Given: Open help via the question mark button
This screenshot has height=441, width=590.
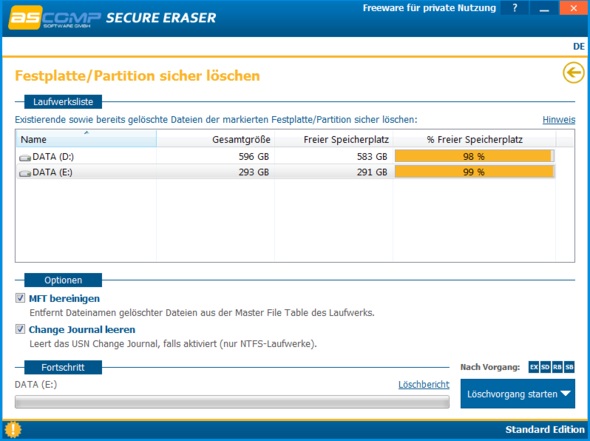Looking at the screenshot, I should [515, 8].
